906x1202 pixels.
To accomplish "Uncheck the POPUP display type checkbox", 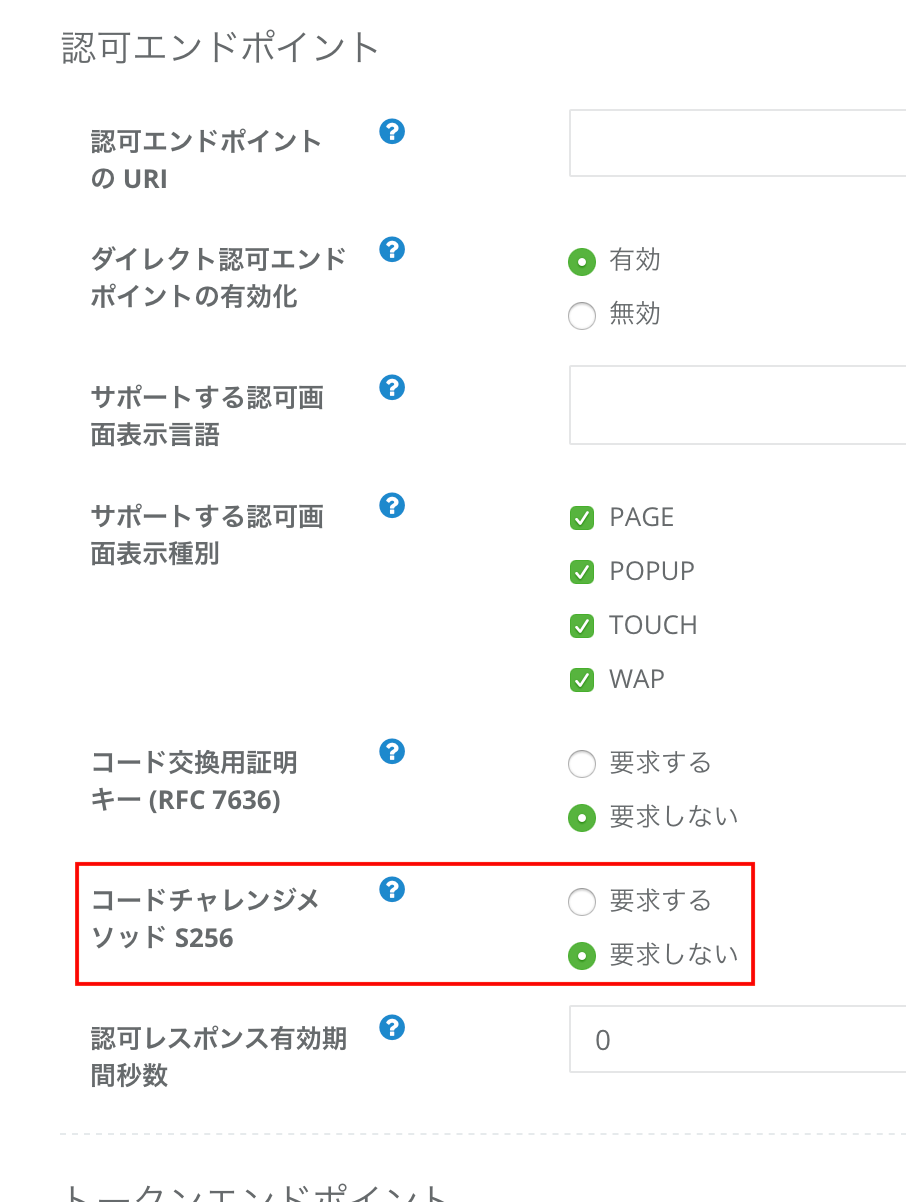I will tap(582, 572).
